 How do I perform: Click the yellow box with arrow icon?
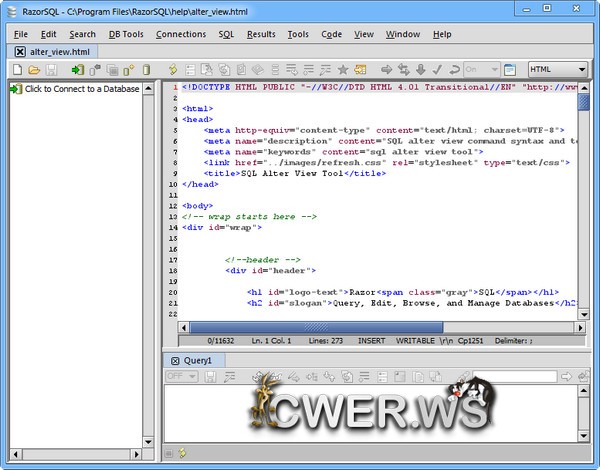360,70
